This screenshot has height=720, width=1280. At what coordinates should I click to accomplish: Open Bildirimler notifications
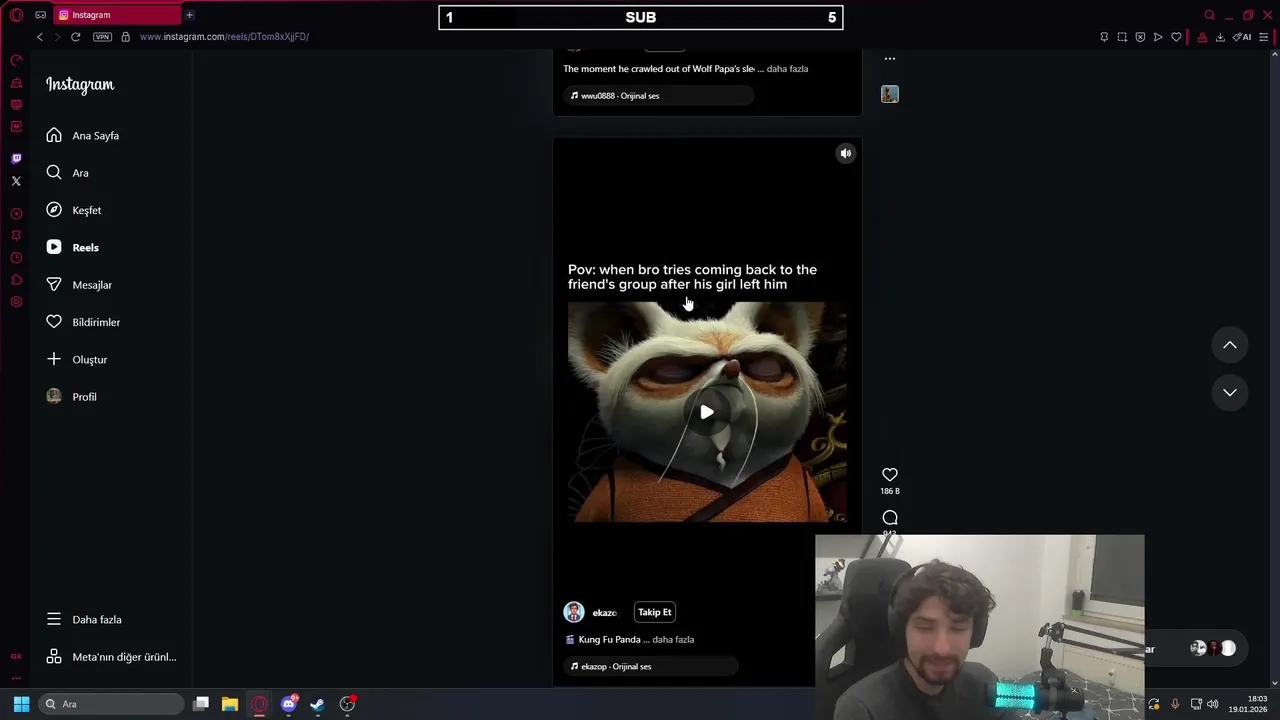tap(82, 322)
